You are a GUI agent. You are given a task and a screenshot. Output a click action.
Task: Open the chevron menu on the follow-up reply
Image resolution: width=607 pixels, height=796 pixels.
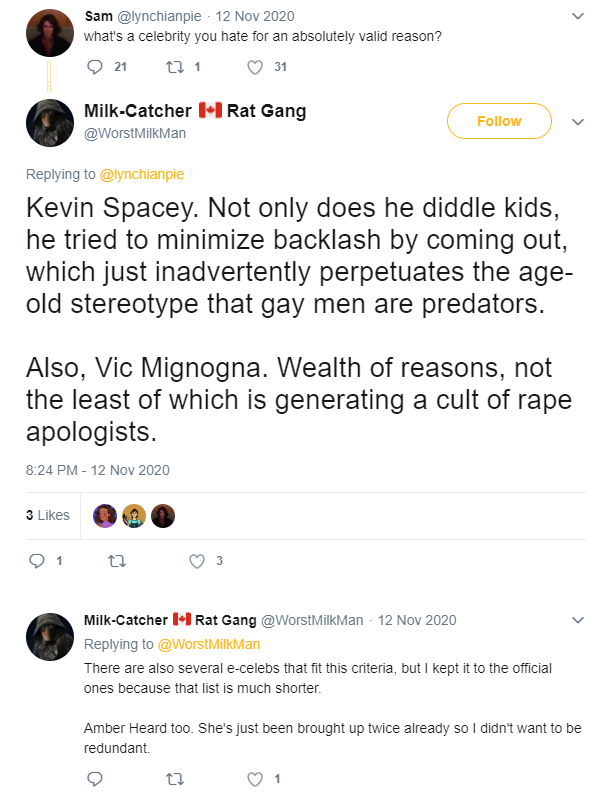click(x=578, y=620)
